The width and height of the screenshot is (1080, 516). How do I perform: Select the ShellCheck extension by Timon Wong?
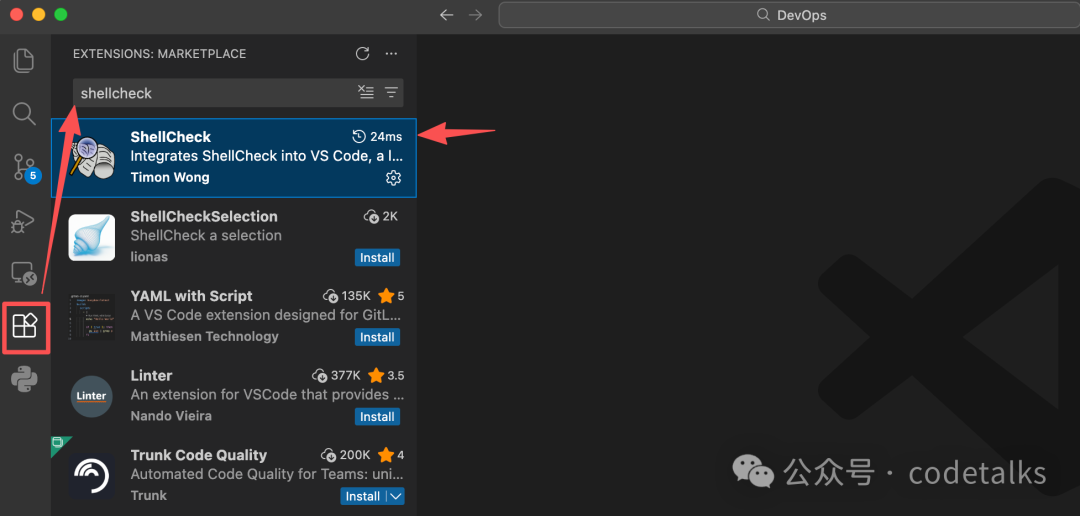pos(234,158)
